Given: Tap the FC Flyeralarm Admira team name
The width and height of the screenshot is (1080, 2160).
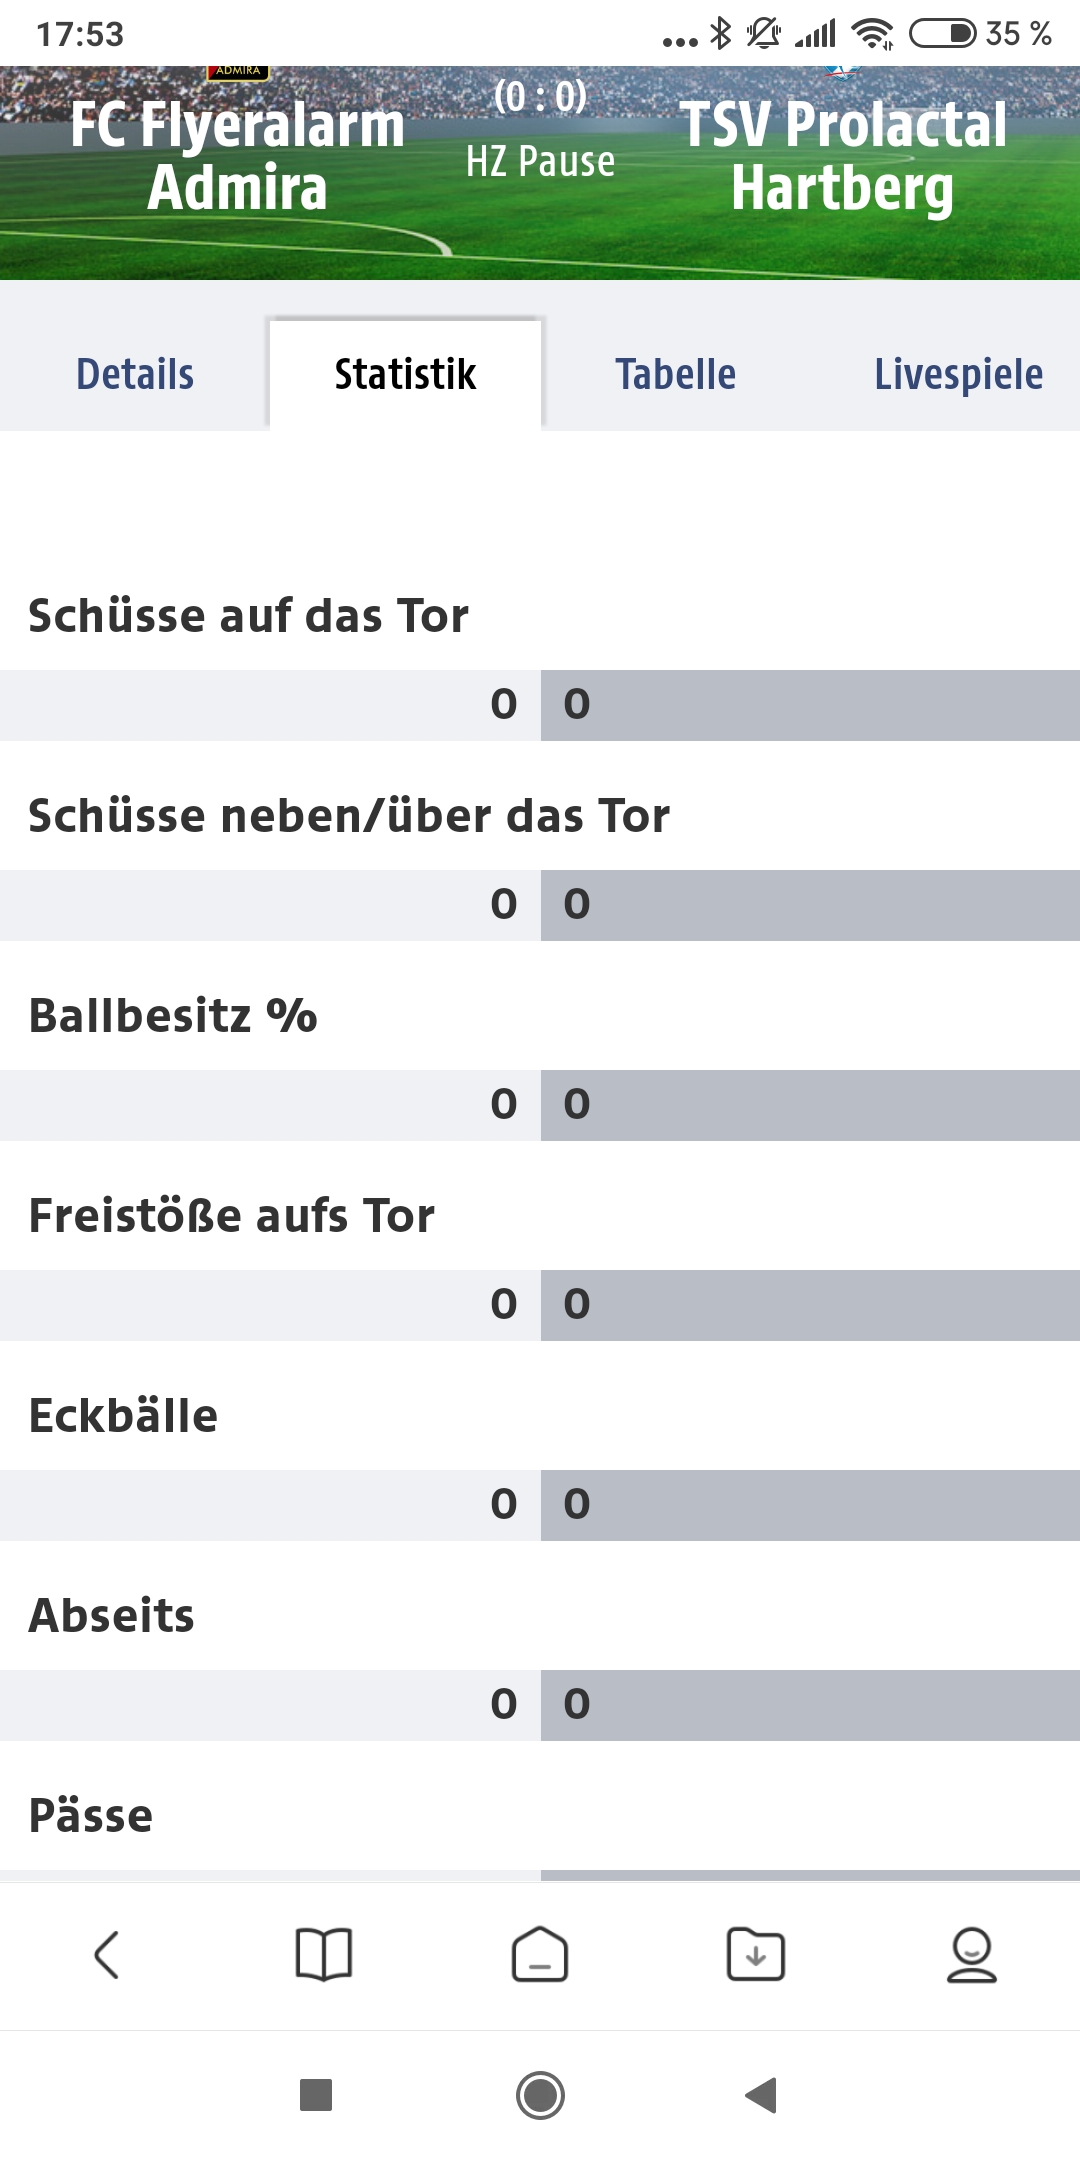Looking at the screenshot, I should coord(238,156).
